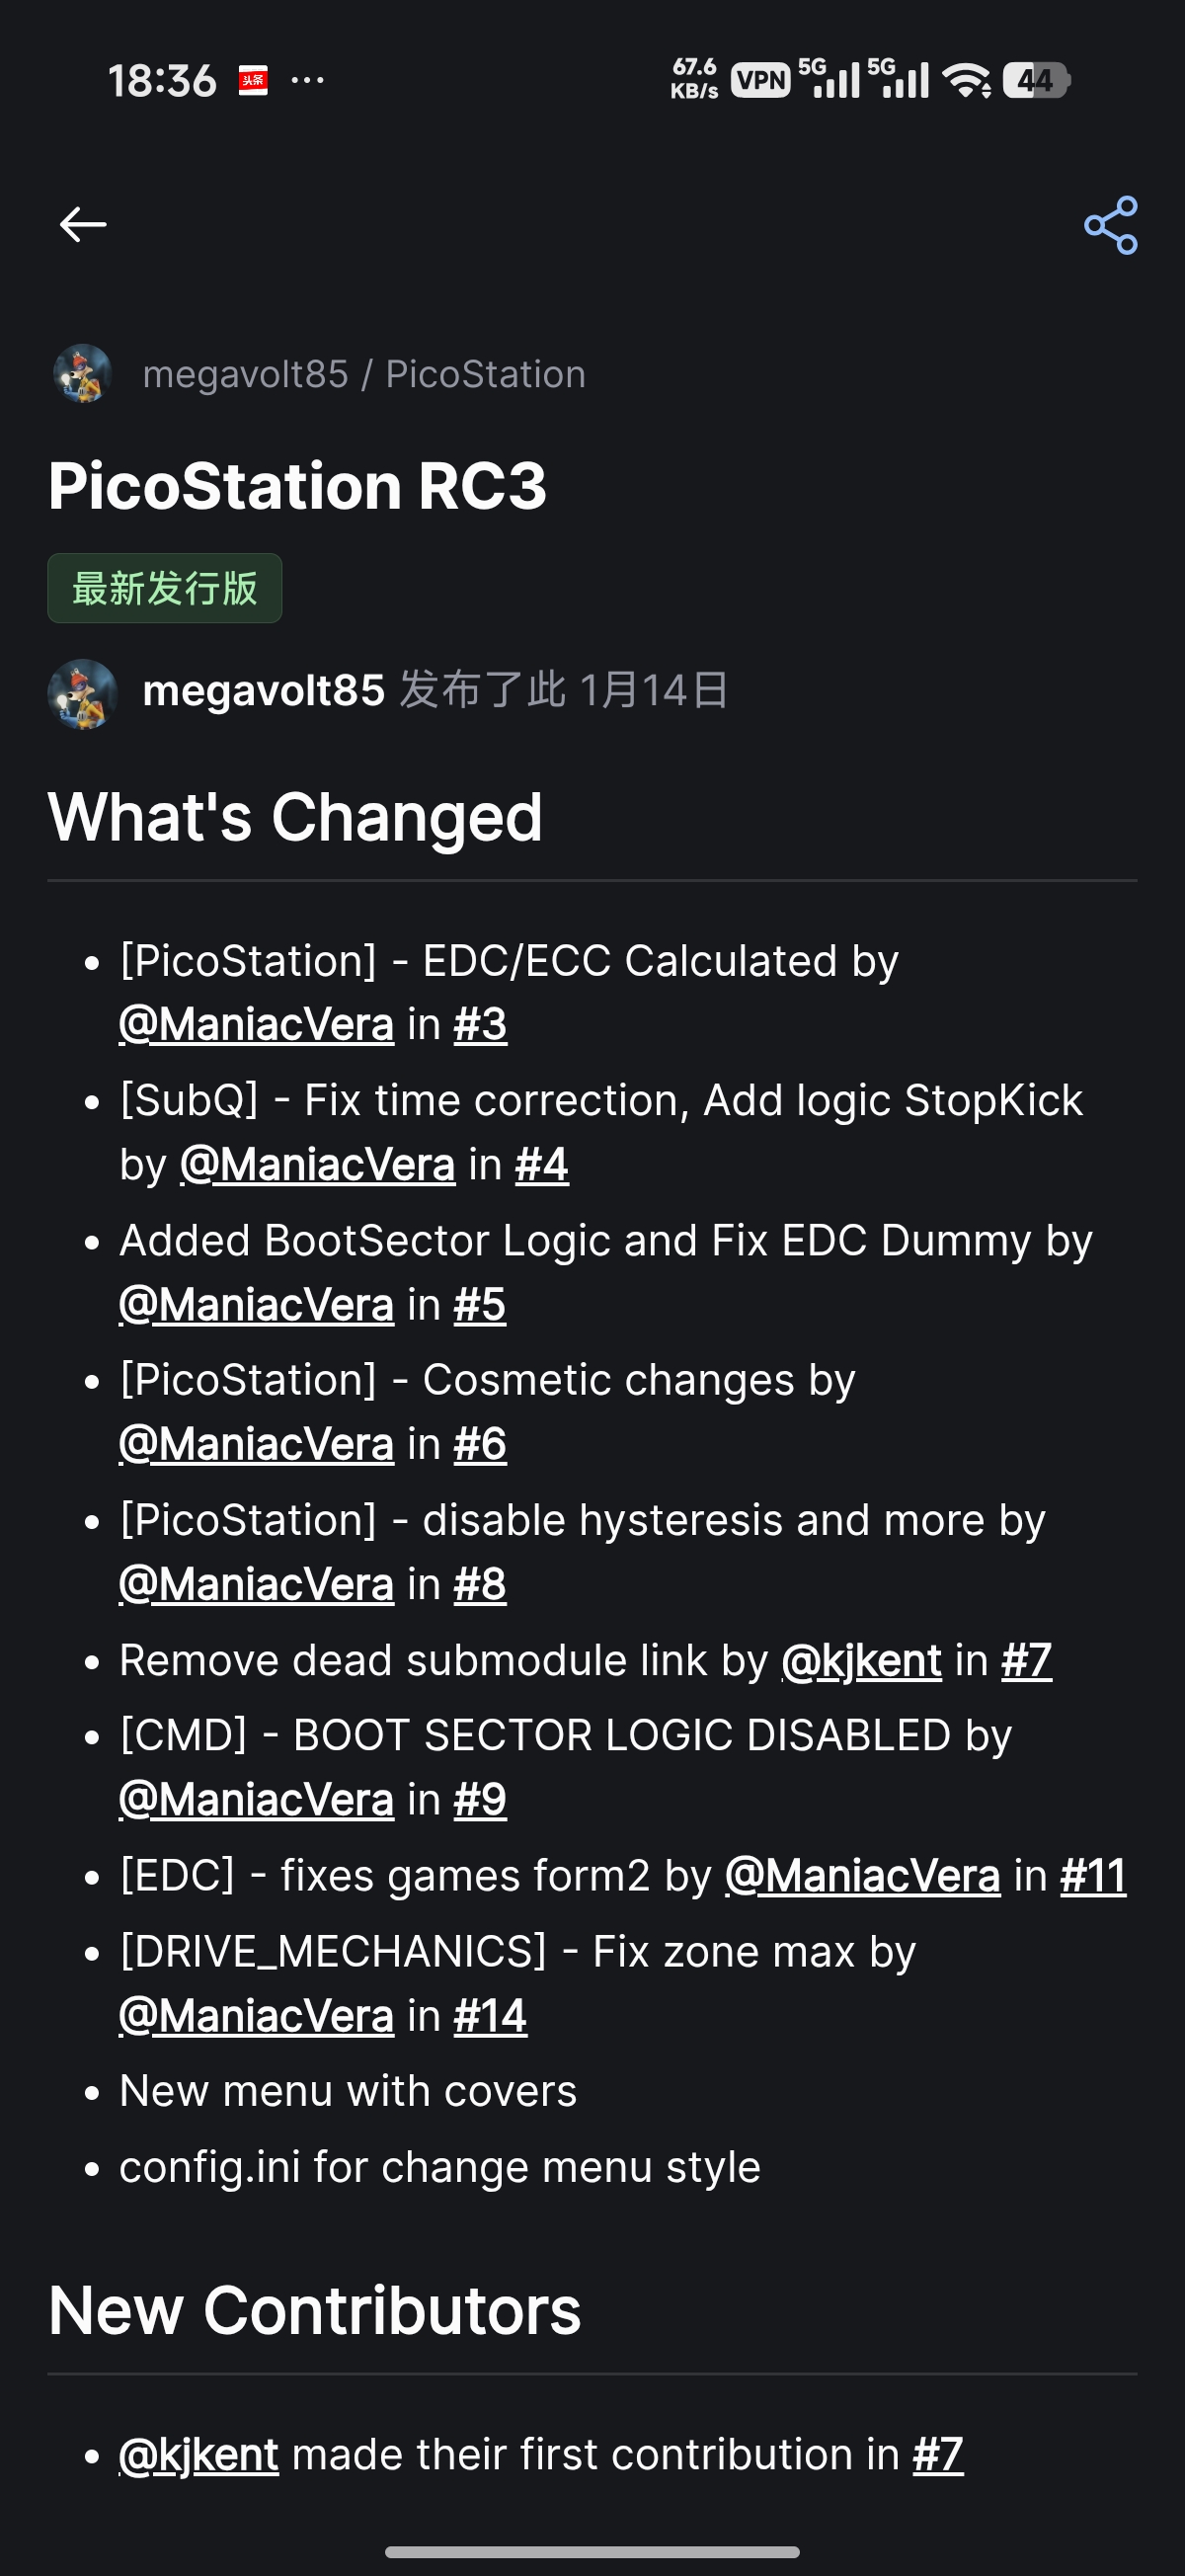
Task: Tap the Wi-Fi status icon
Action: click(967, 80)
